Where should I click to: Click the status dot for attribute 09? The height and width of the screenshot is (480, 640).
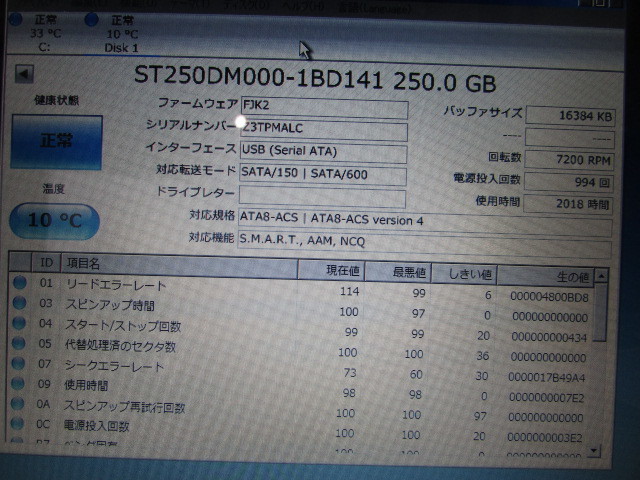coord(18,383)
